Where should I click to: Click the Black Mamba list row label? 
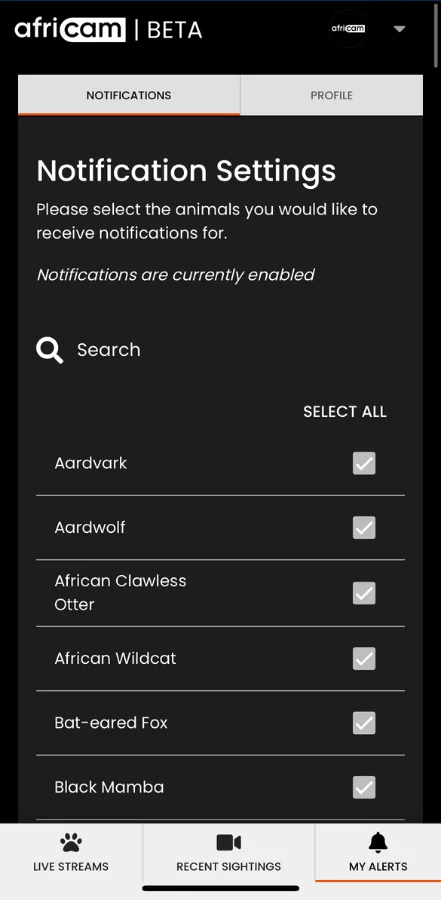[x=109, y=787]
